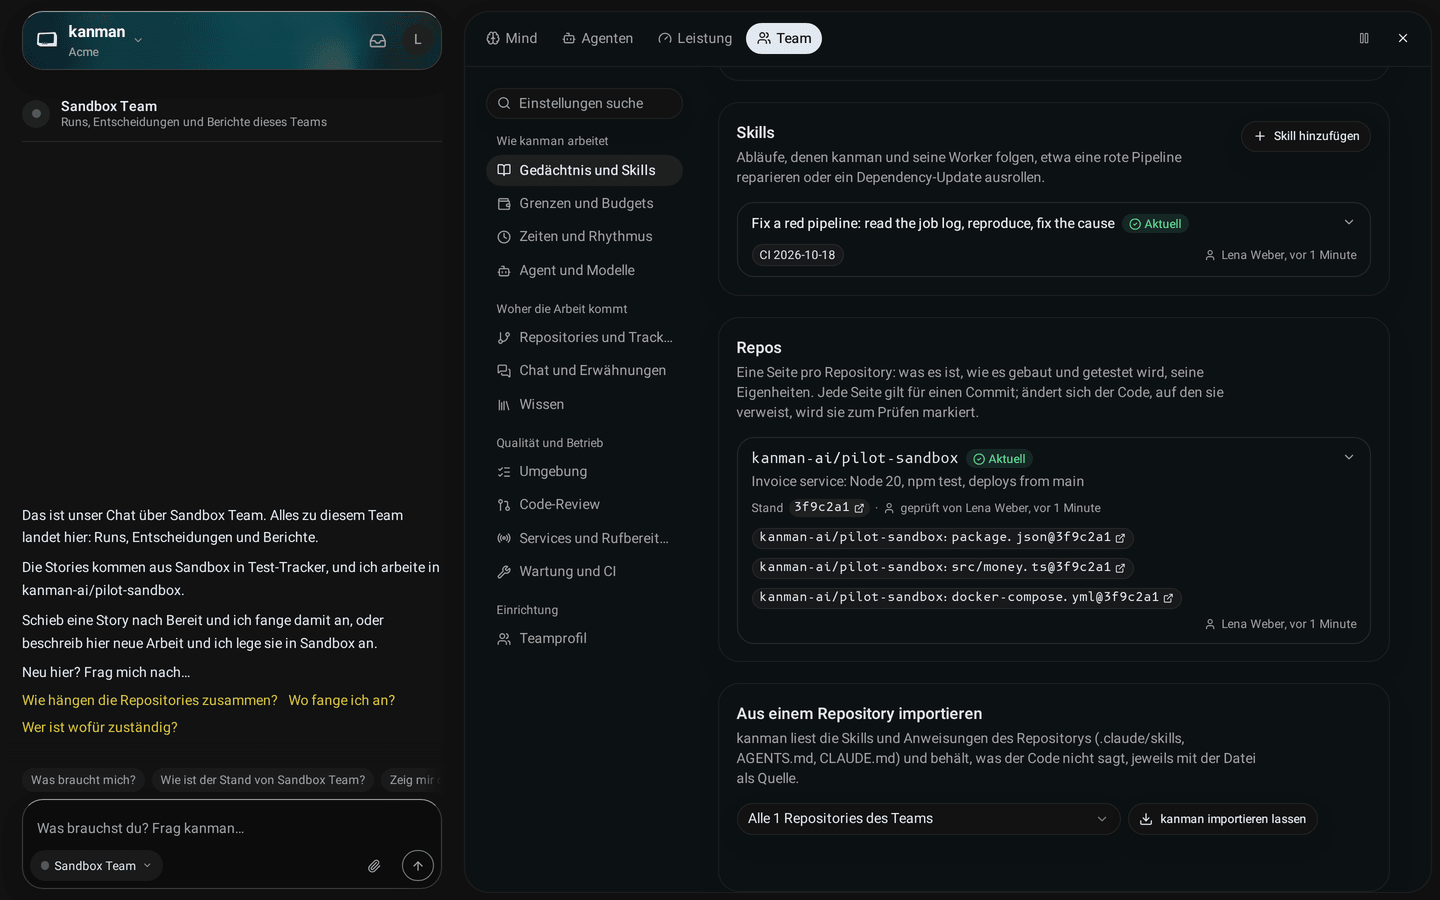The width and height of the screenshot is (1440, 900).
Task: Open Agent und Modelle settings
Action: 584,271
